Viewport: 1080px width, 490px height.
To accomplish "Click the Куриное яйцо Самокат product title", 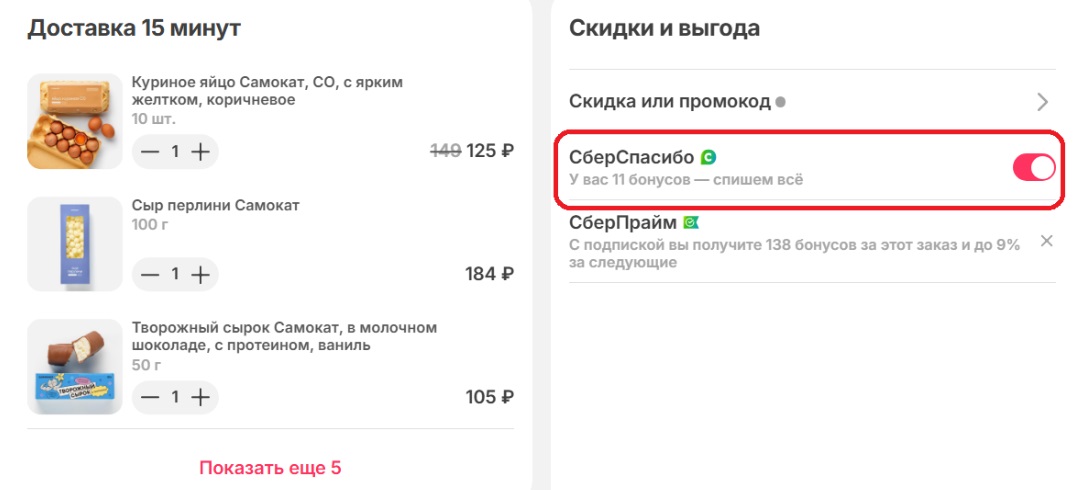I will tap(267, 91).
